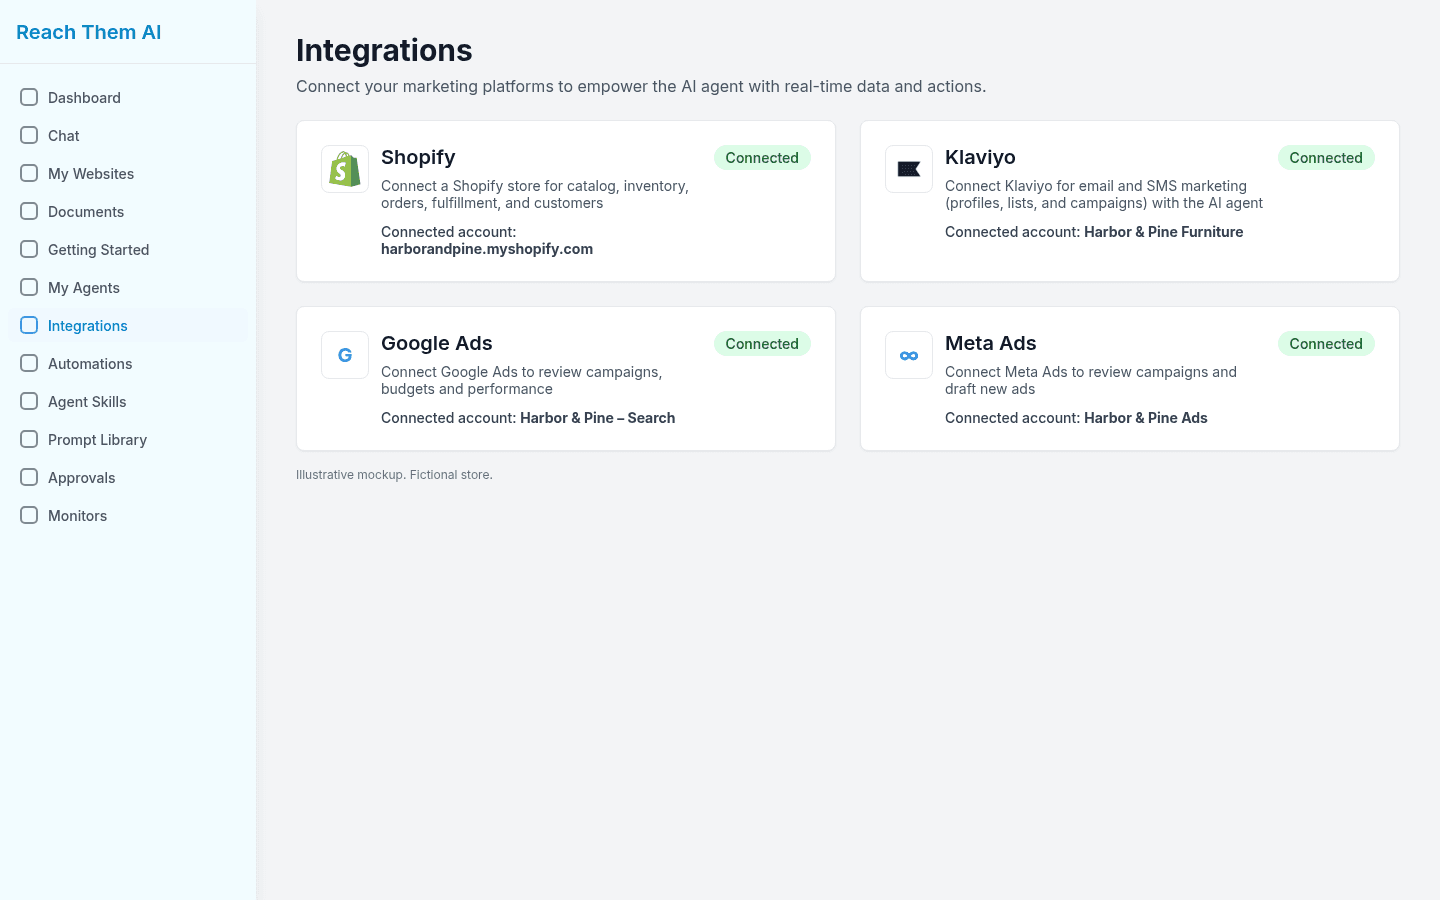Click the icon beside Automations

coord(29,363)
